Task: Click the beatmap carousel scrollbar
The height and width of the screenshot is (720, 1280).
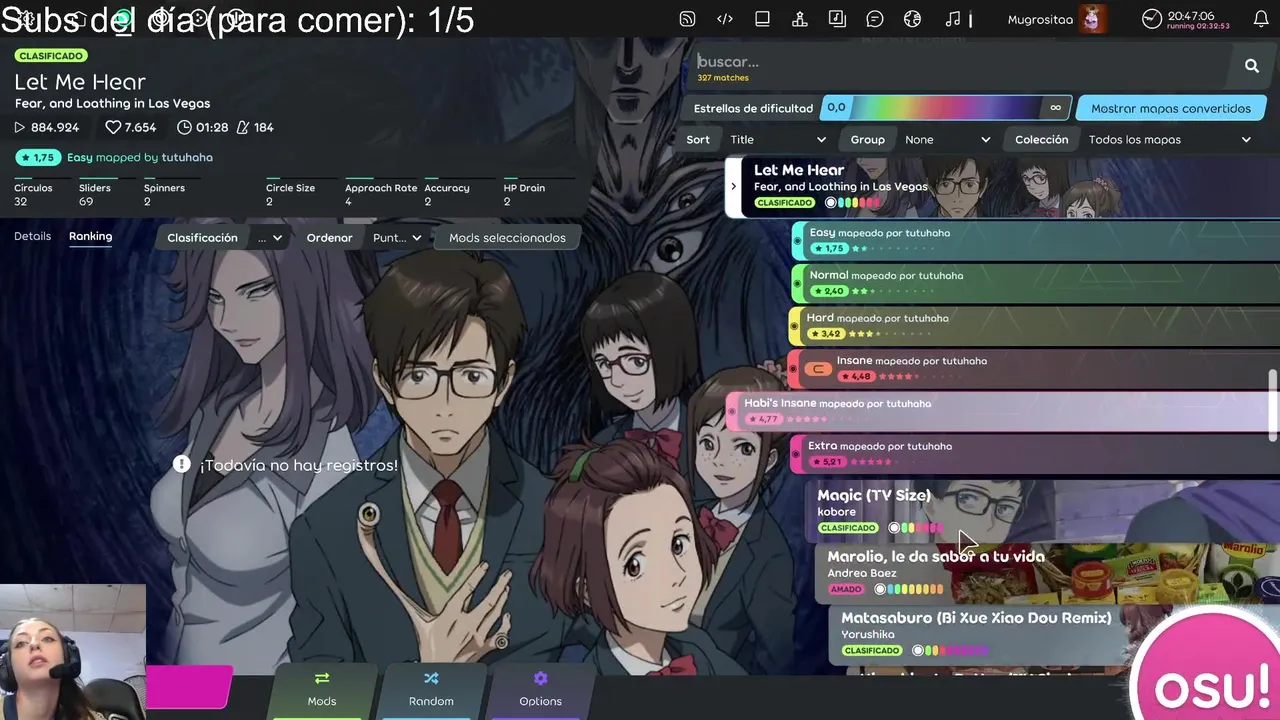Action: tap(1273, 405)
